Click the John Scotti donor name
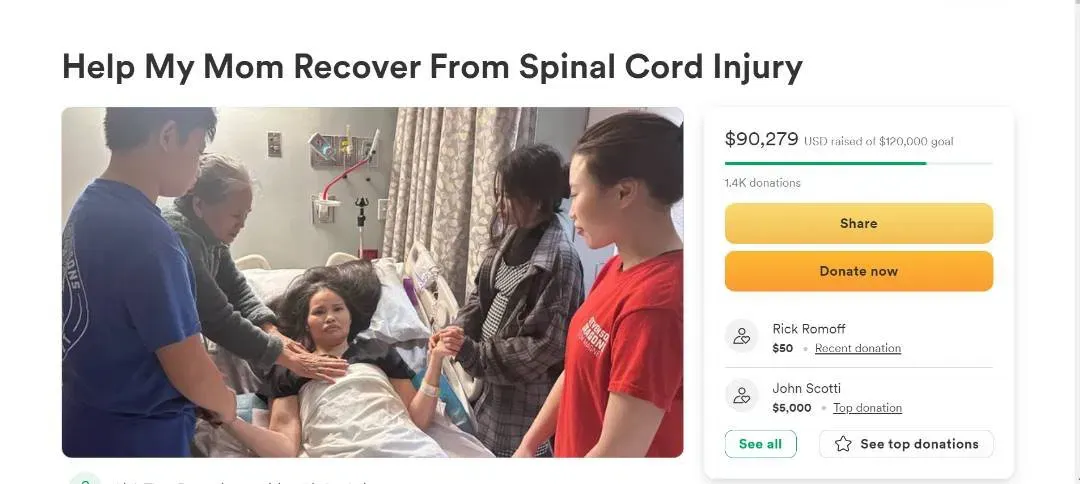This screenshot has width=1080, height=484. (x=807, y=388)
